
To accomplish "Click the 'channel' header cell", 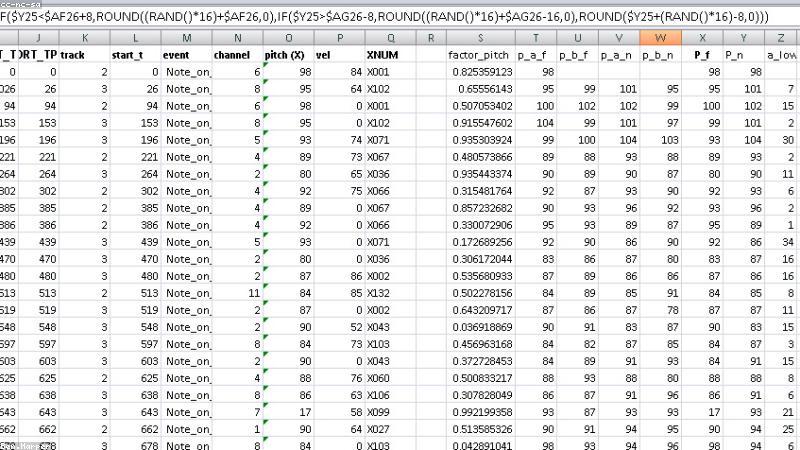I will click(x=238, y=55).
